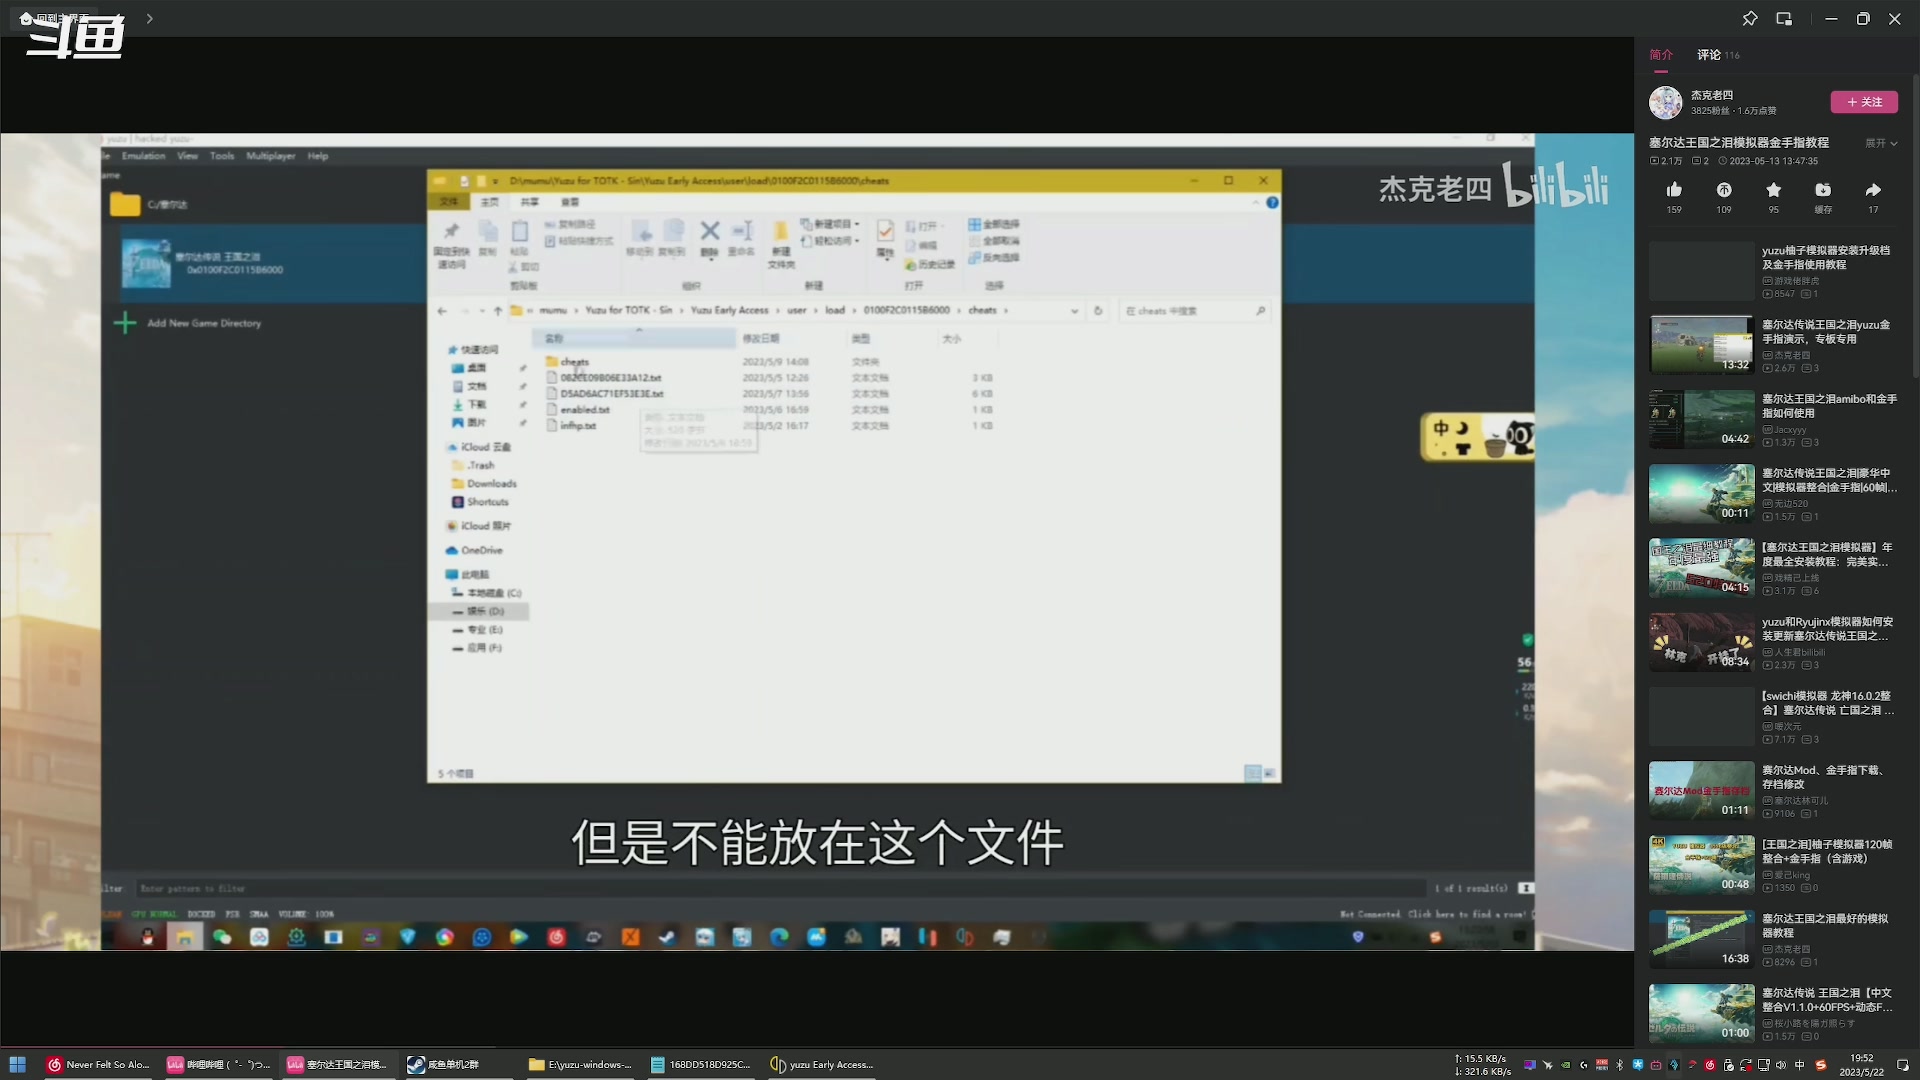
Task: Open the Windows Start menu
Action: pyautogui.click(x=17, y=1064)
